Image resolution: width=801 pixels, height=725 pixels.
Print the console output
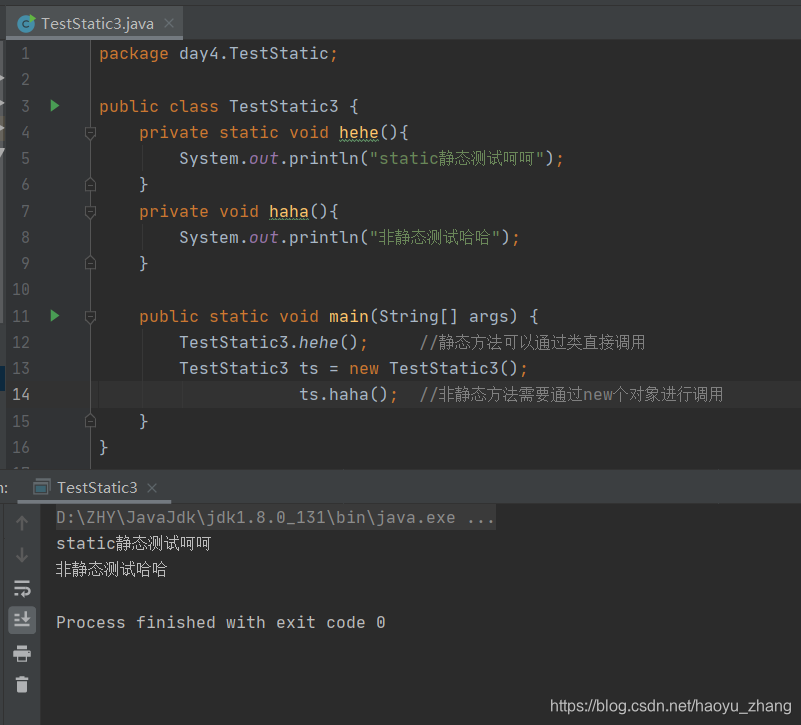(x=22, y=653)
